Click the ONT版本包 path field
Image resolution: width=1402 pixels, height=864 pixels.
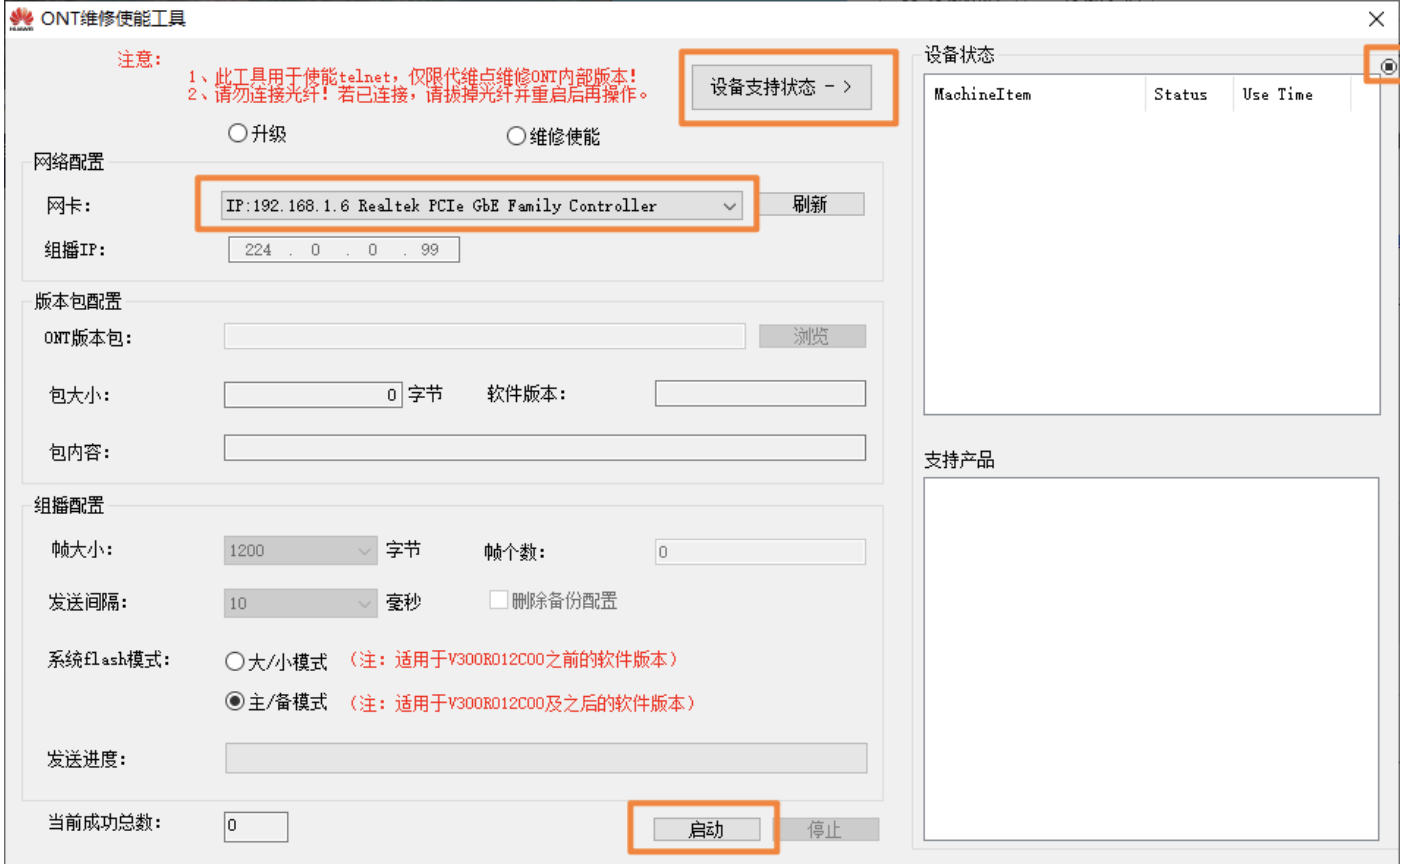485,336
